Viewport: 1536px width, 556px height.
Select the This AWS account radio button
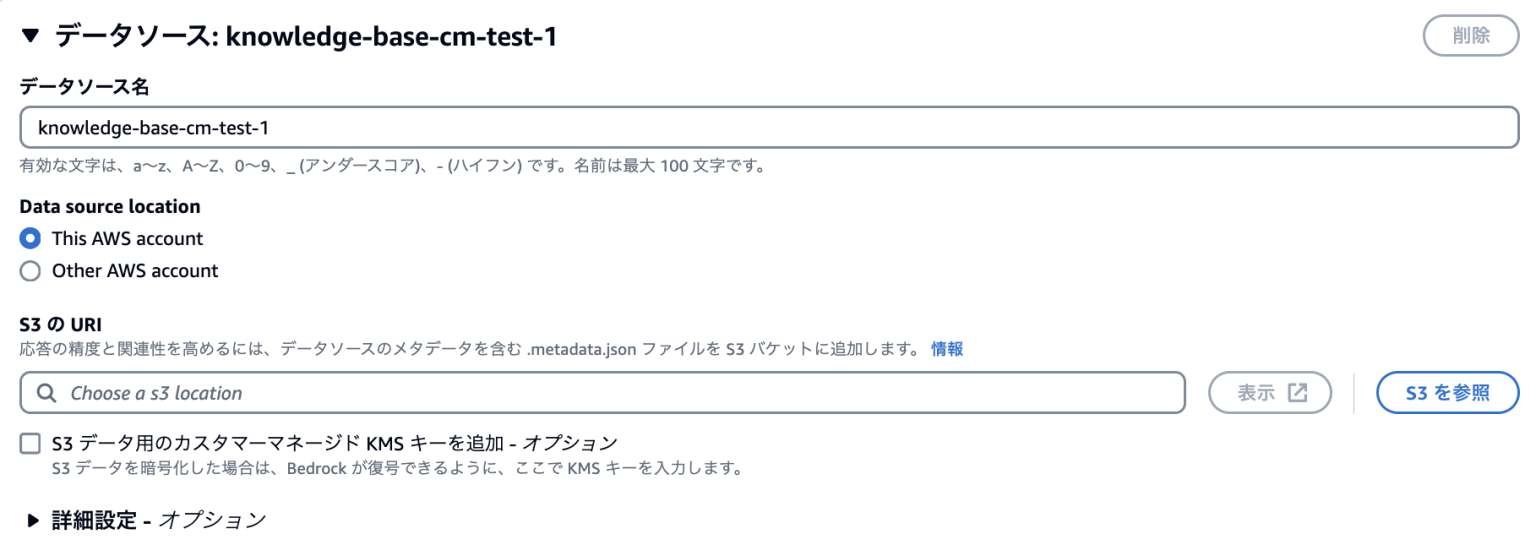(31, 239)
